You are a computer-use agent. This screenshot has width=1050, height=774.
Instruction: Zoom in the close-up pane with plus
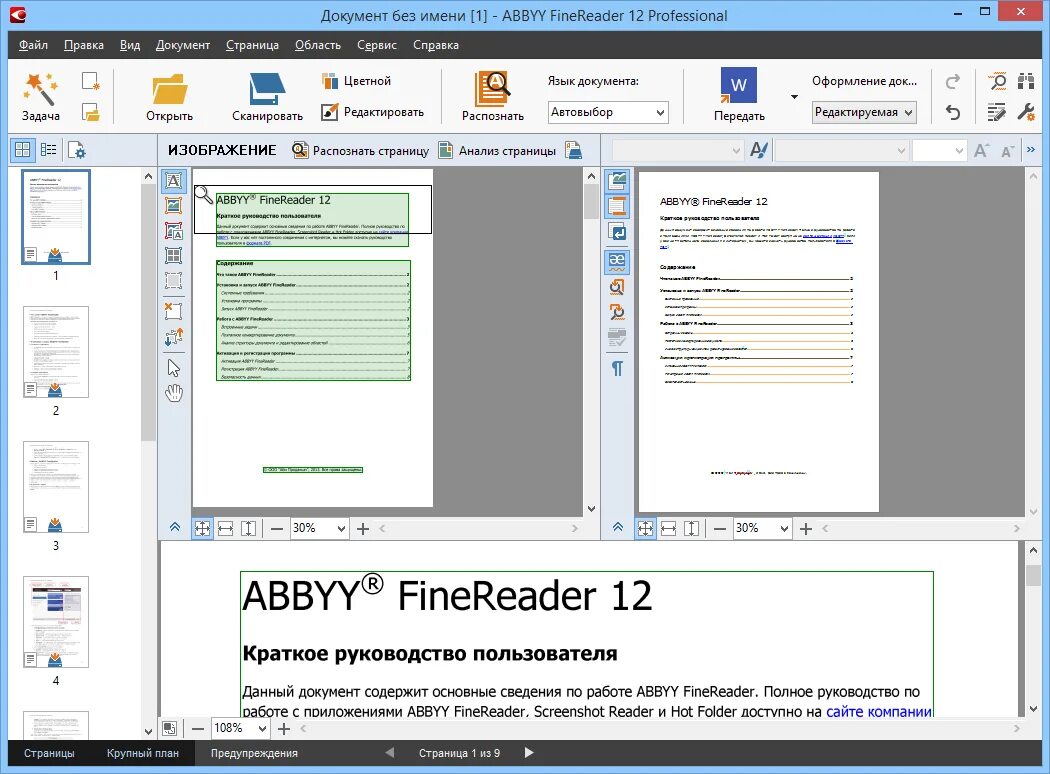point(284,728)
